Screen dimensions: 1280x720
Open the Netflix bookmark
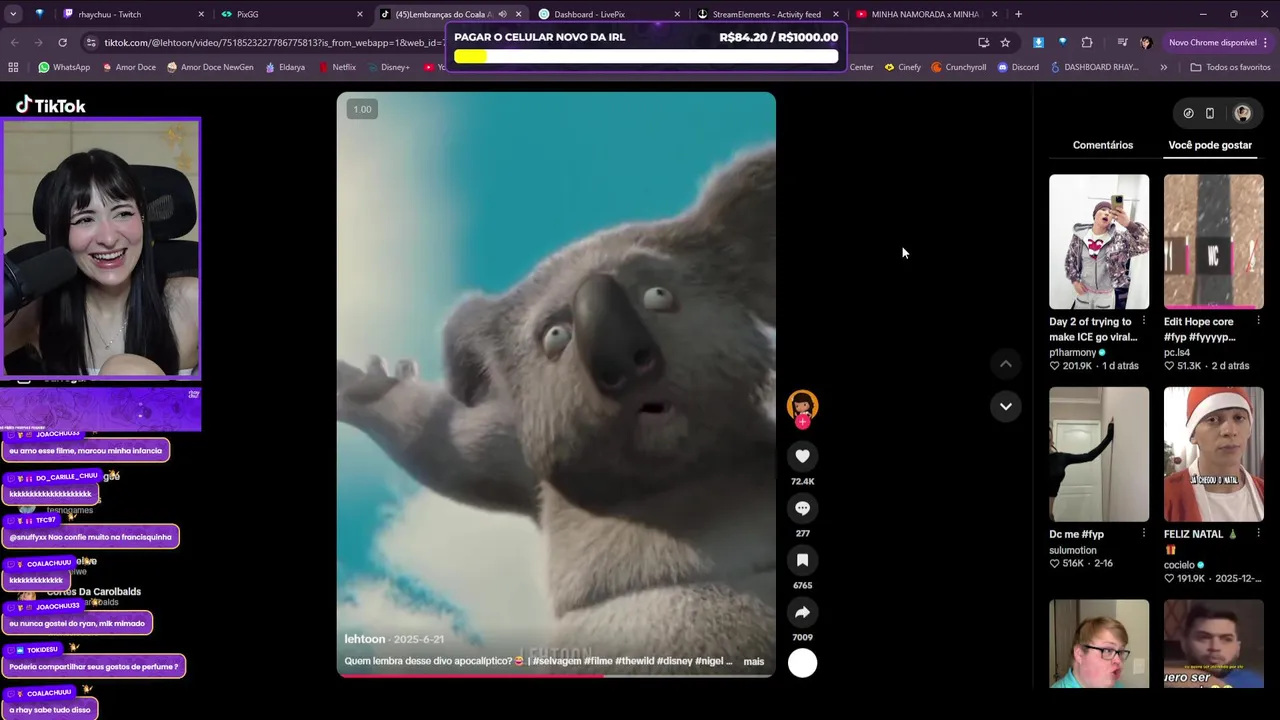pyautogui.click(x=337, y=67)
